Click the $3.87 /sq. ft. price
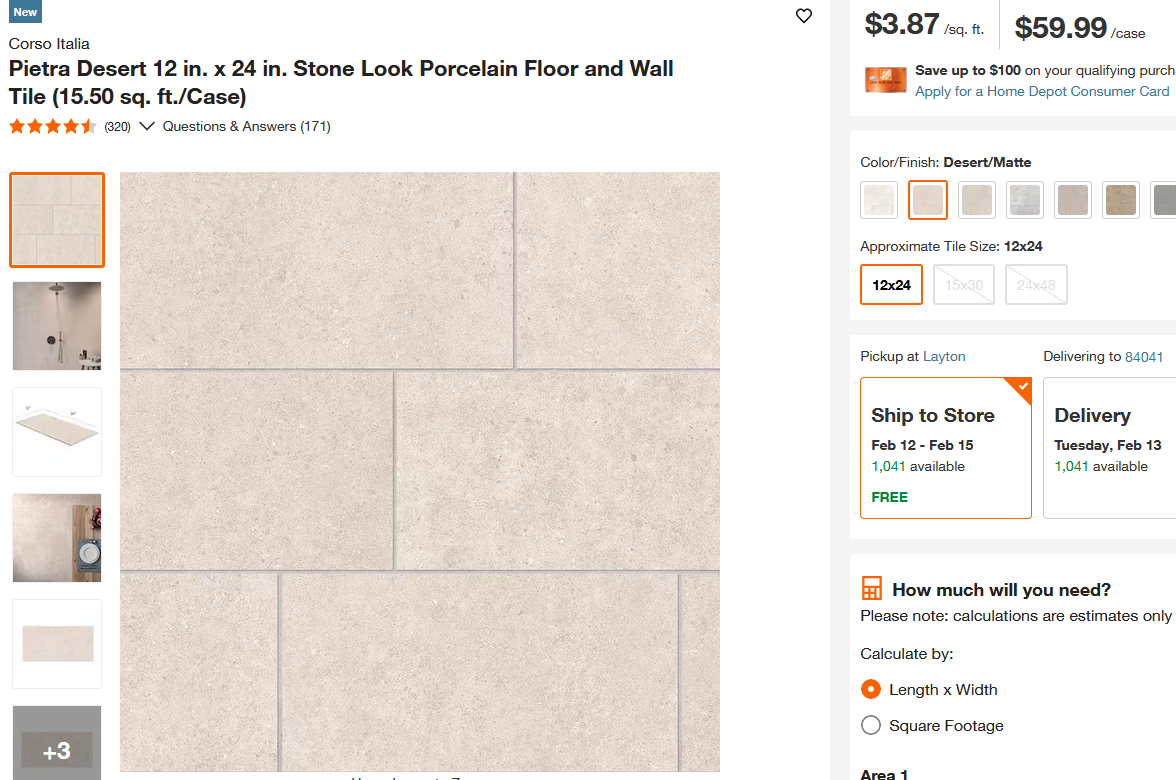Image resolution: width=1176 pixels, height=780 pixels. coord(924,26)
